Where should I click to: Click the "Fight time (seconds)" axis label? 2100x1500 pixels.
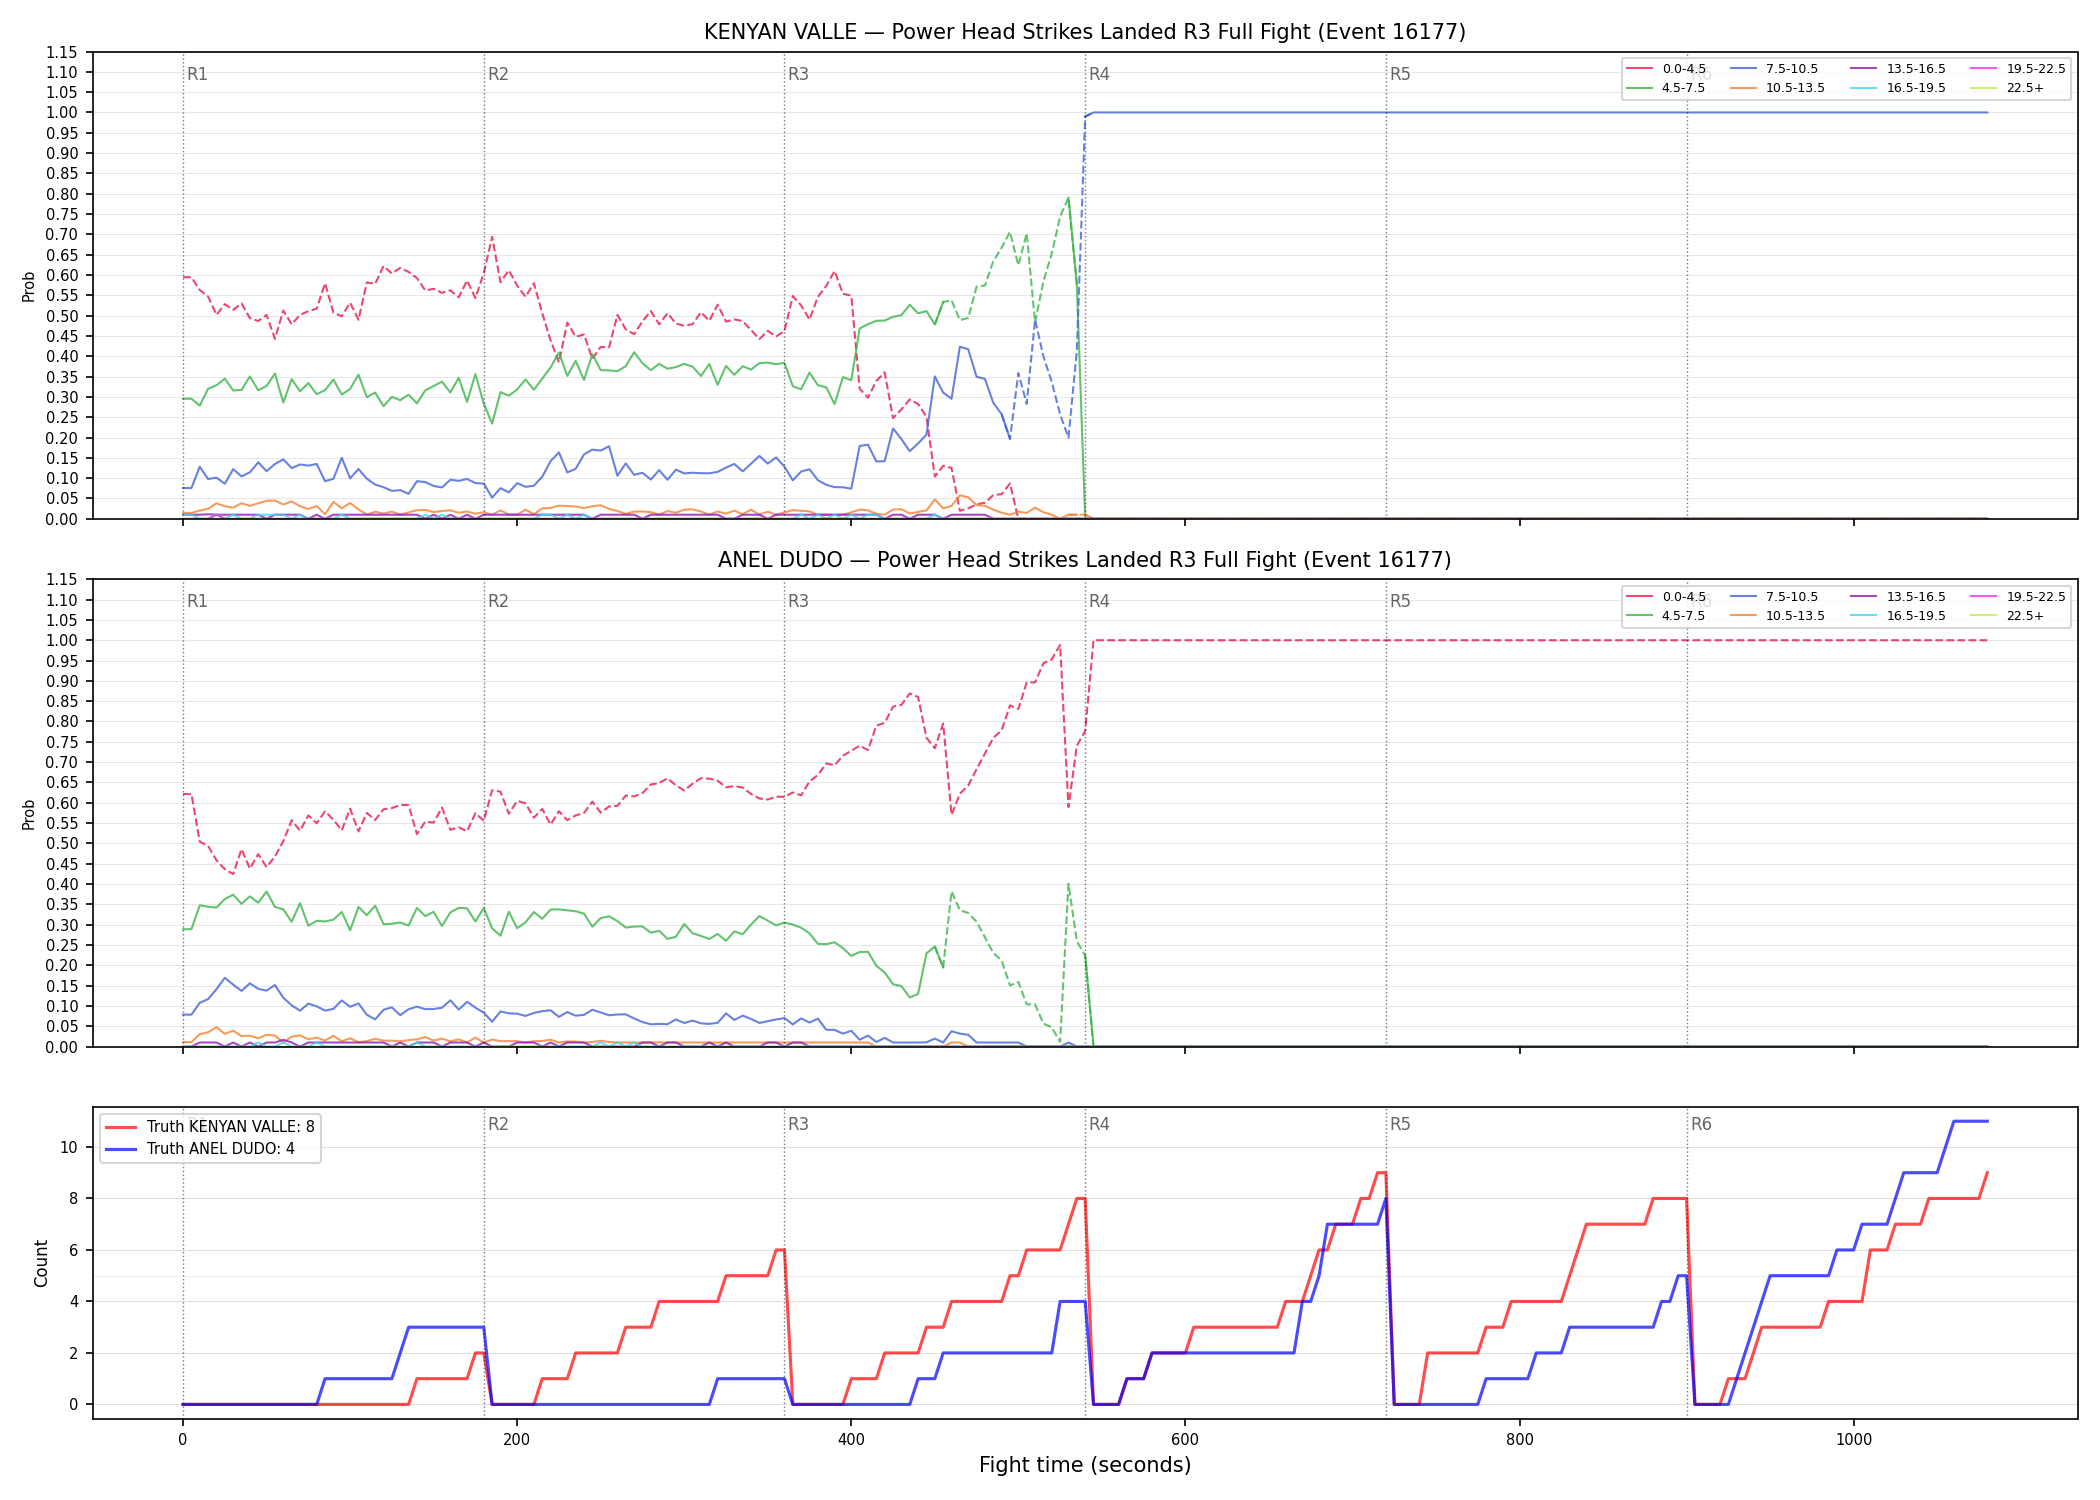(1085, 1465)
